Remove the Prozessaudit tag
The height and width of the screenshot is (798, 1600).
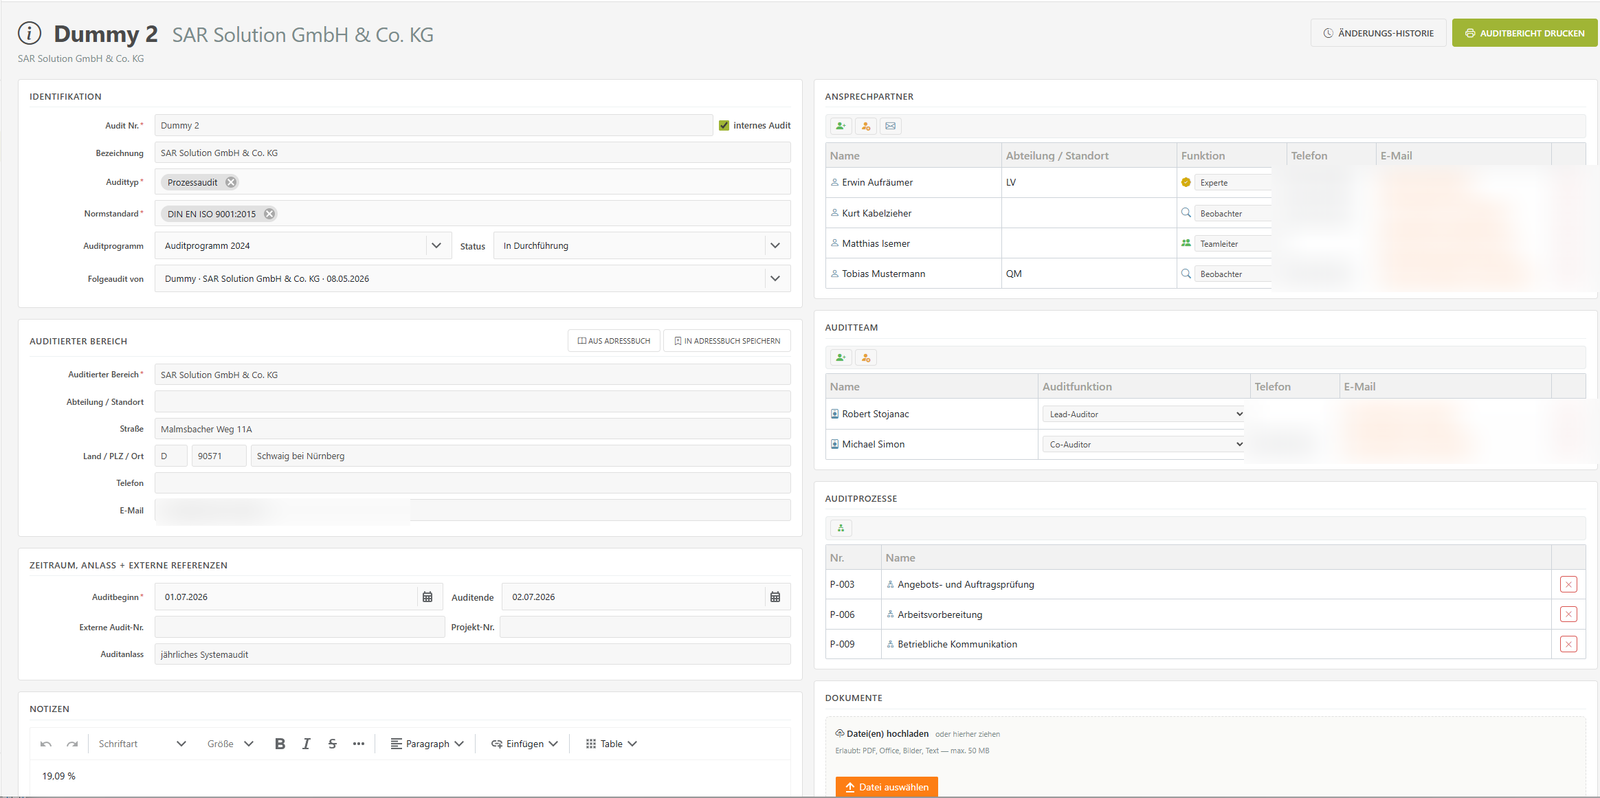pos(231,182)
